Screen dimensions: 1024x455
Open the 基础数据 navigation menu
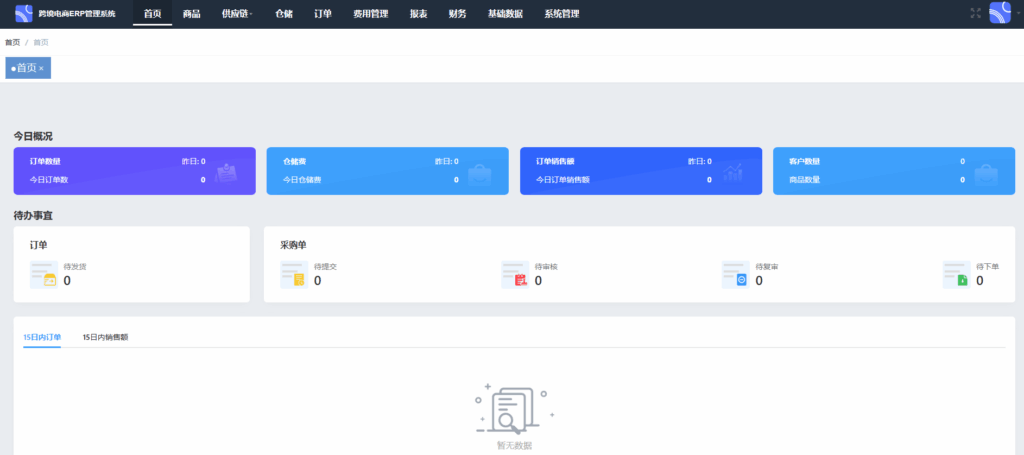(x=505, y=14)
